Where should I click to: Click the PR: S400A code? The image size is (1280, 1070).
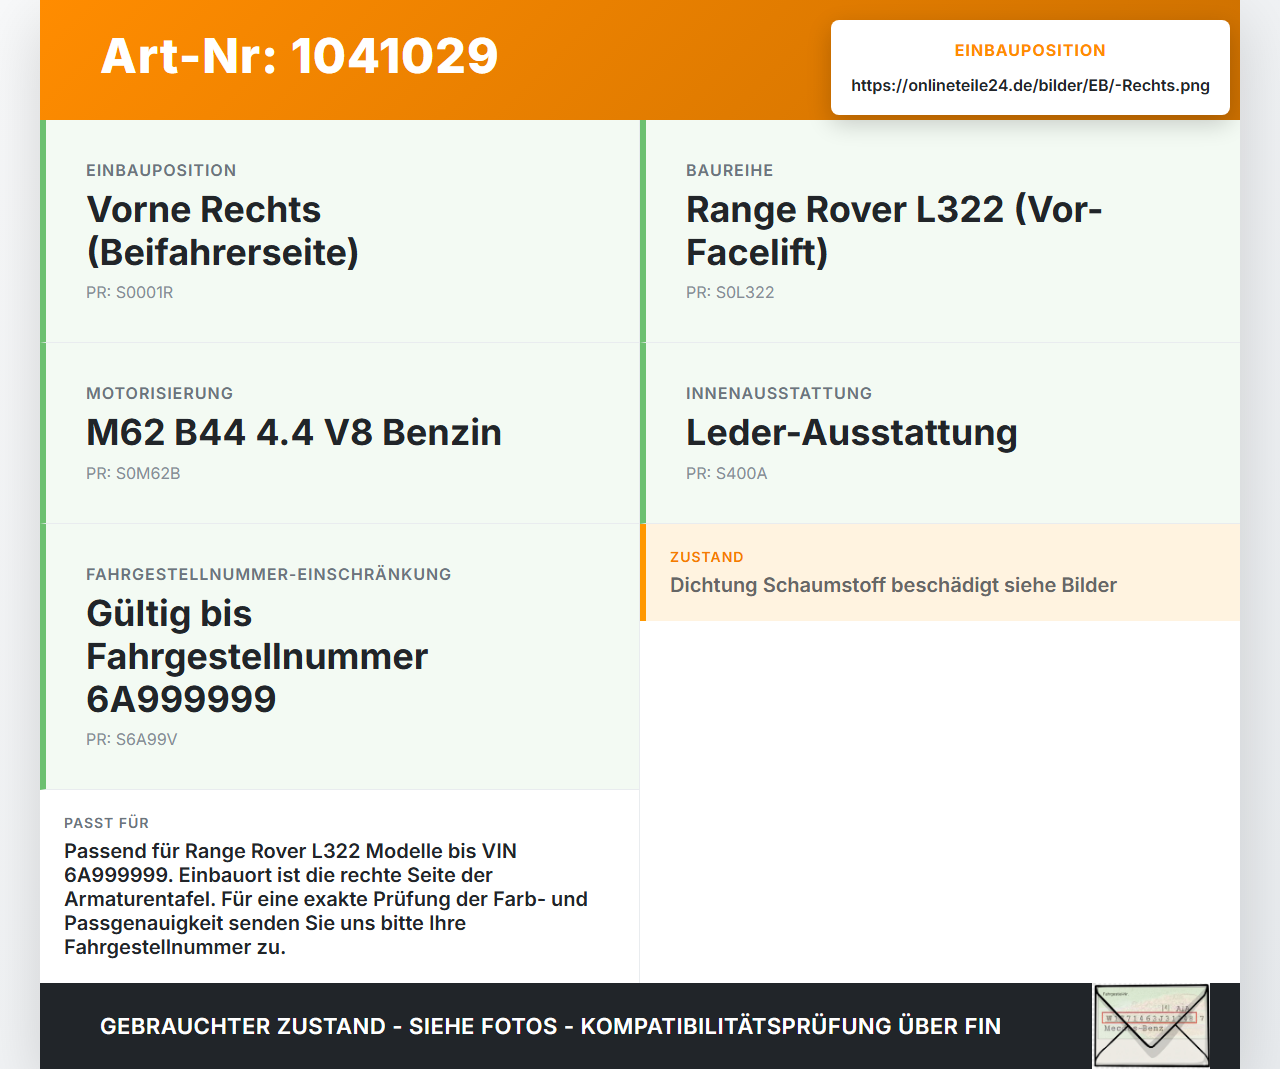[x=726, y=473]
